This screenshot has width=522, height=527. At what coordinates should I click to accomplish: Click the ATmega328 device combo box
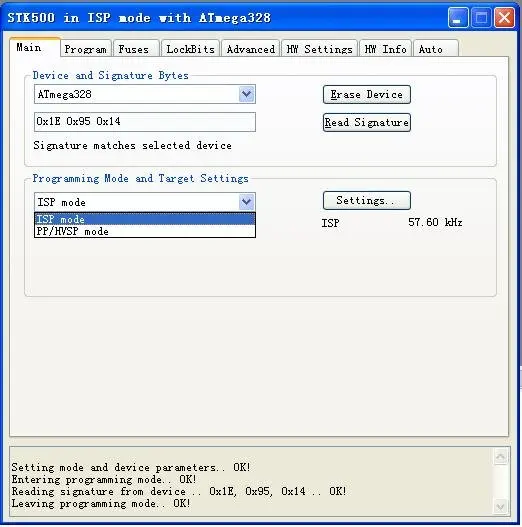point(145,94)
